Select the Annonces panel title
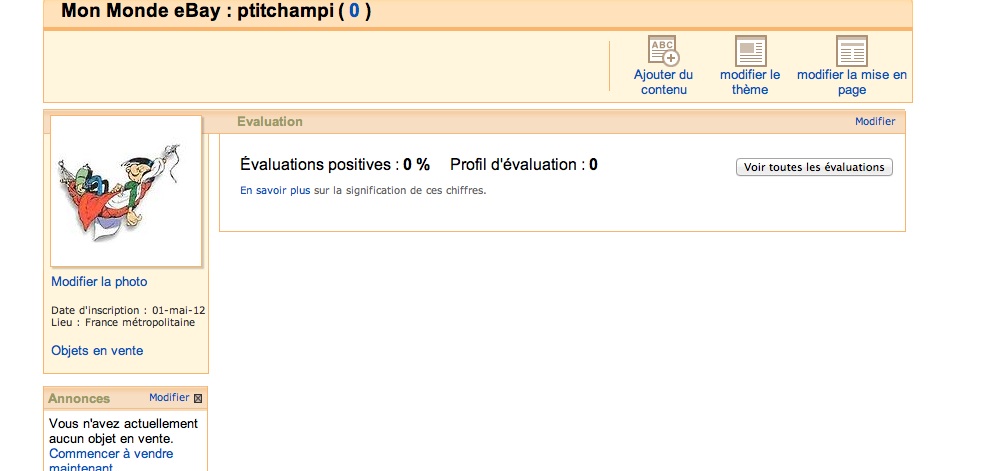Viewport: 990px width, 471px height. click(79, 398)
